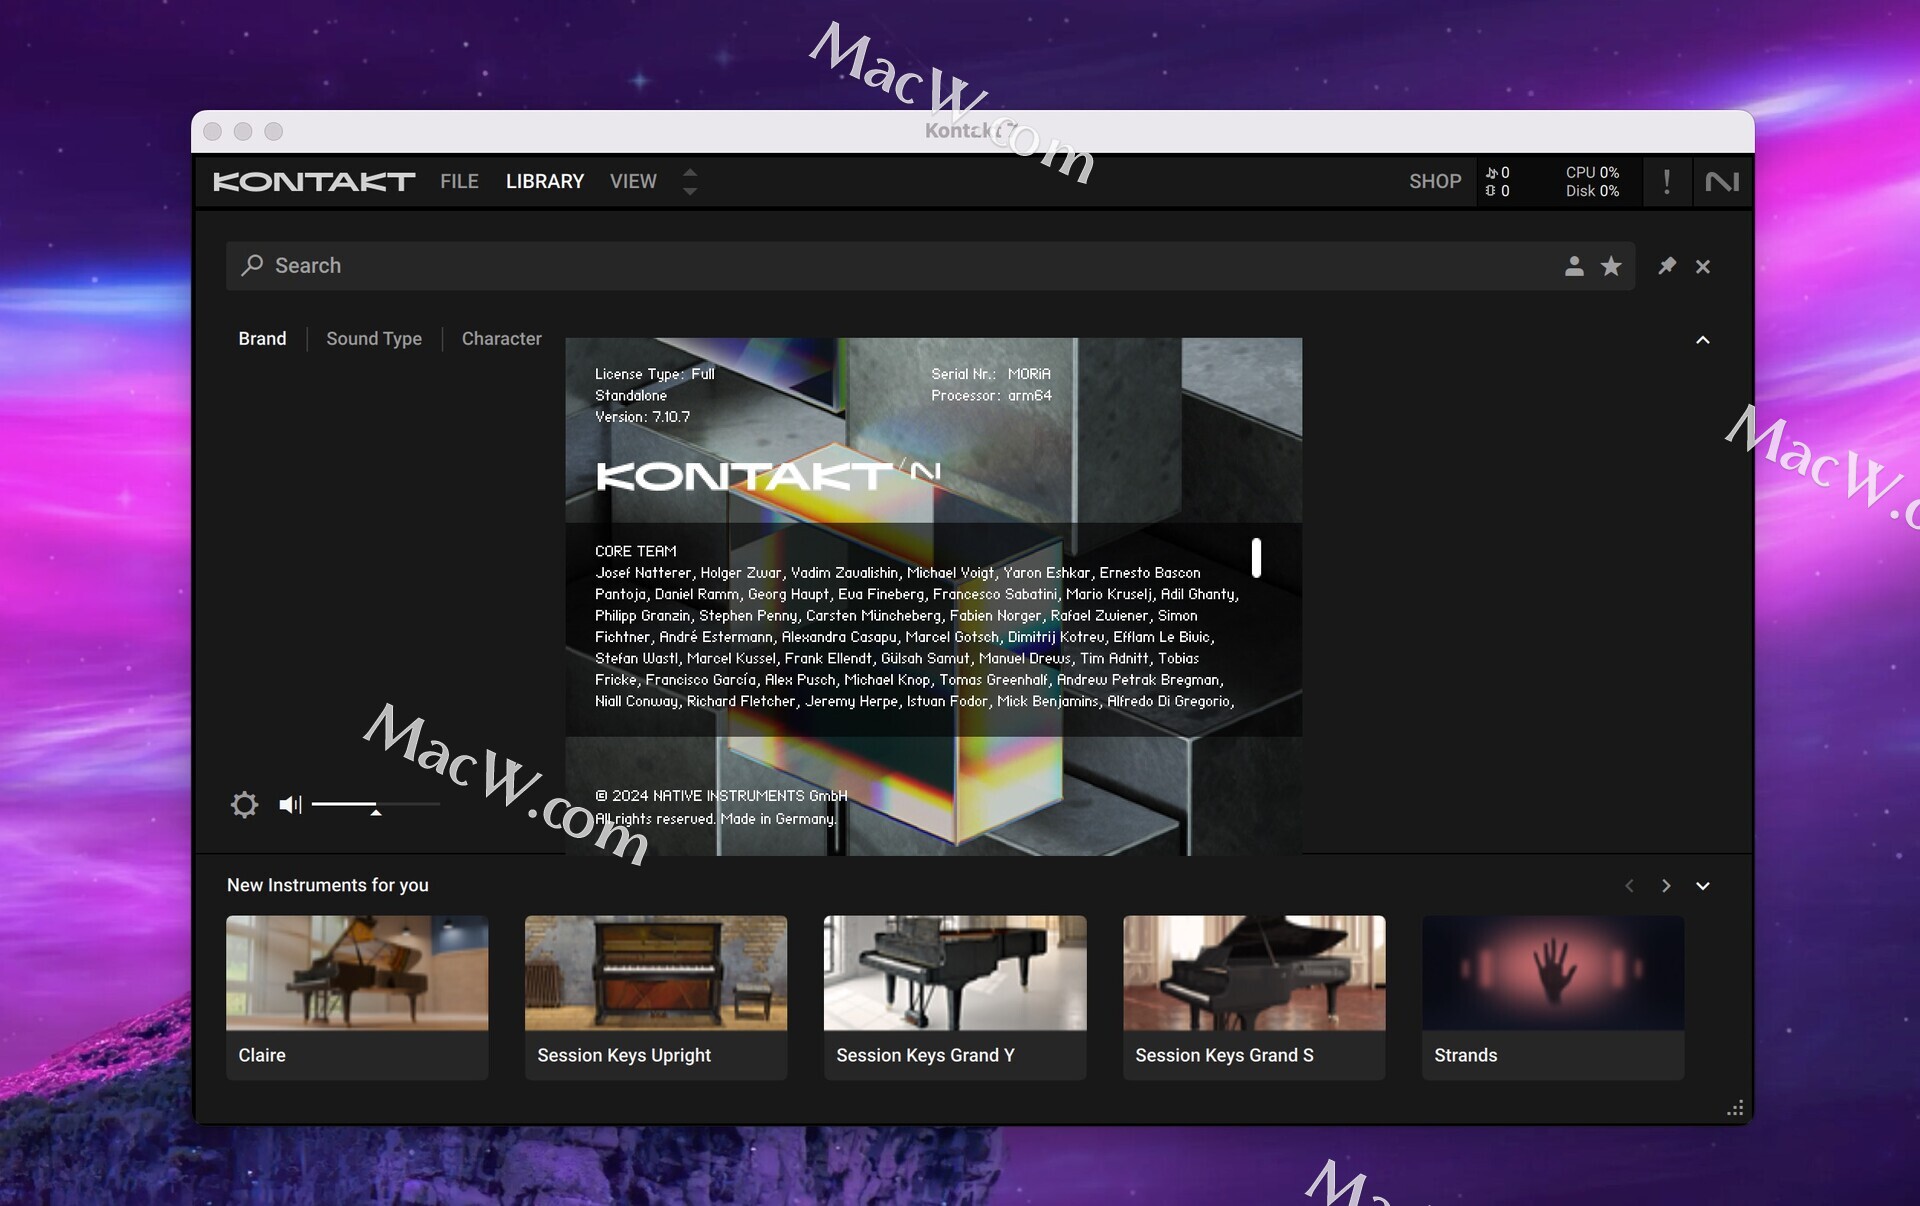Screen dimensions: 1920x1206
Task: Close the Kontakt window via red button
Action: [x=212, y=131]
